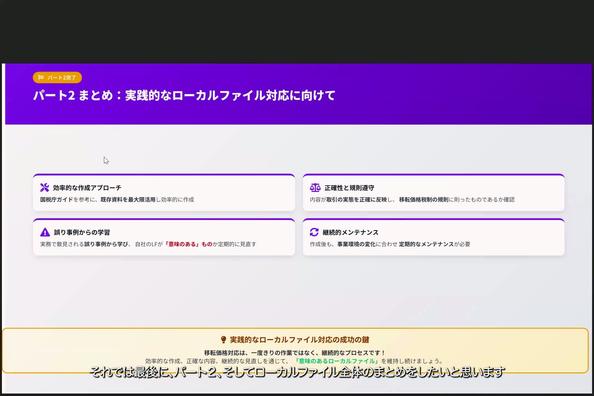594x396 pixels.
Task: Click the green text 「意味のあるローカルファイル」
Action: [336, 361]
